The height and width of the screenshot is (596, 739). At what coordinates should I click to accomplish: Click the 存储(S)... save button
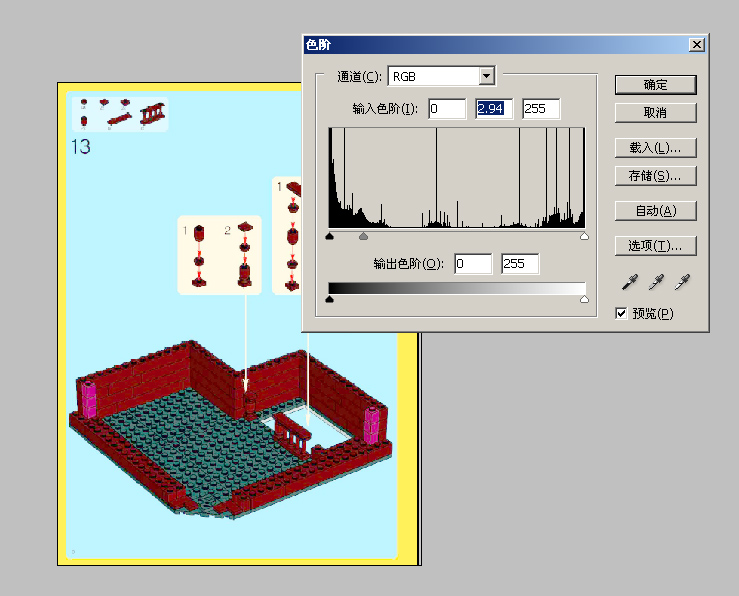point(656,176)
